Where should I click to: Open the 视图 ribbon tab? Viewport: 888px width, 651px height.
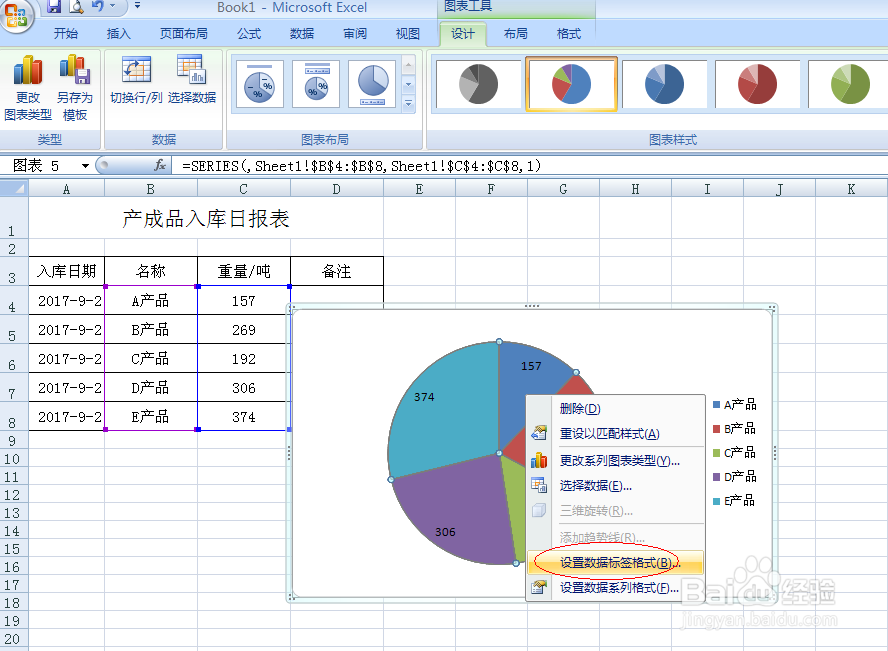pos(408,34)
